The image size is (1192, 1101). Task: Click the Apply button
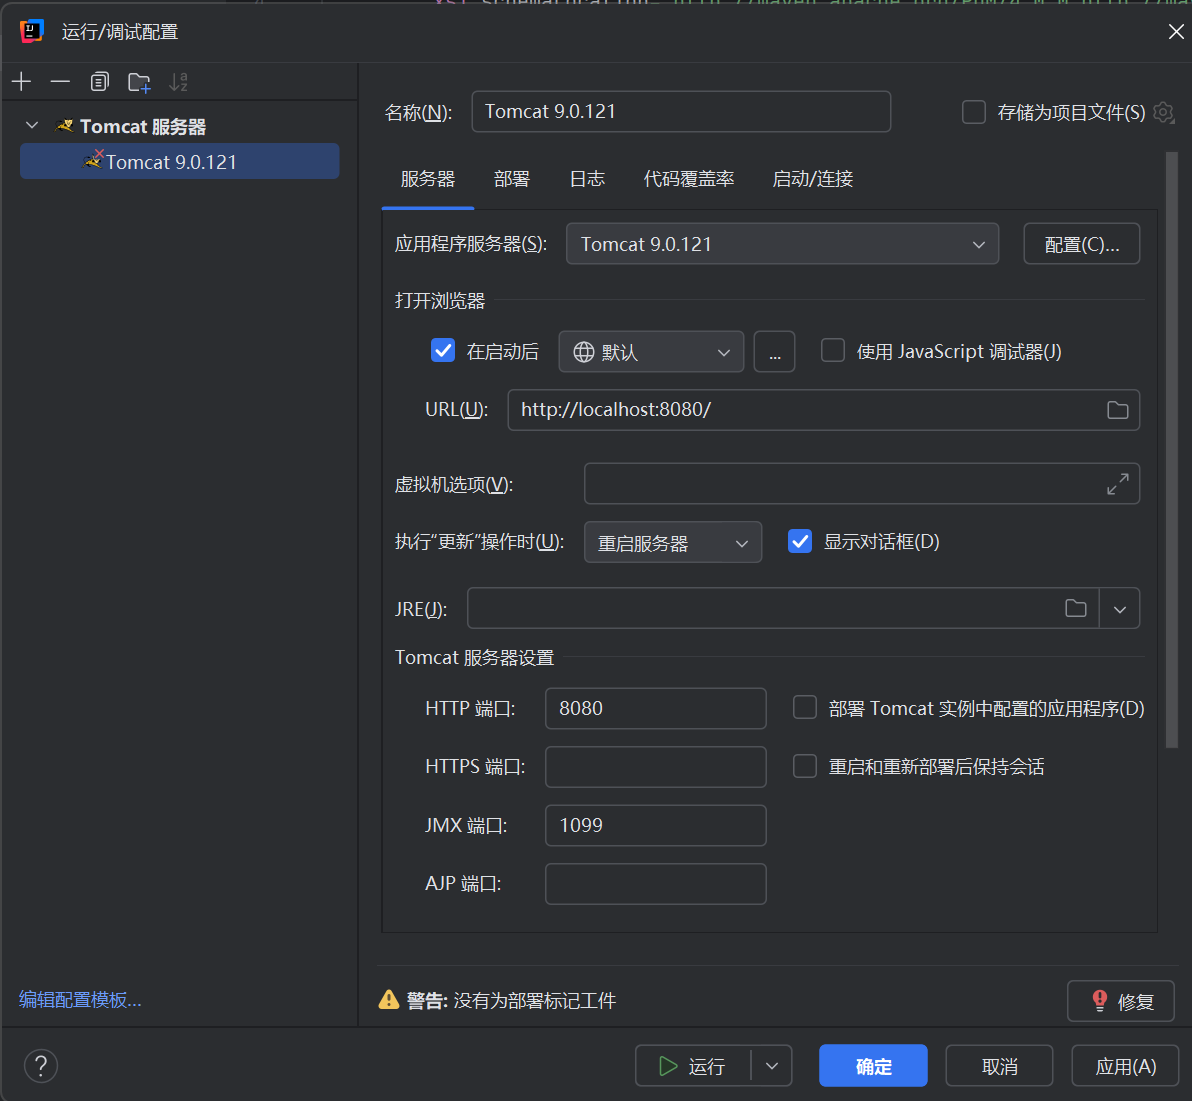click(1125, 1065)
